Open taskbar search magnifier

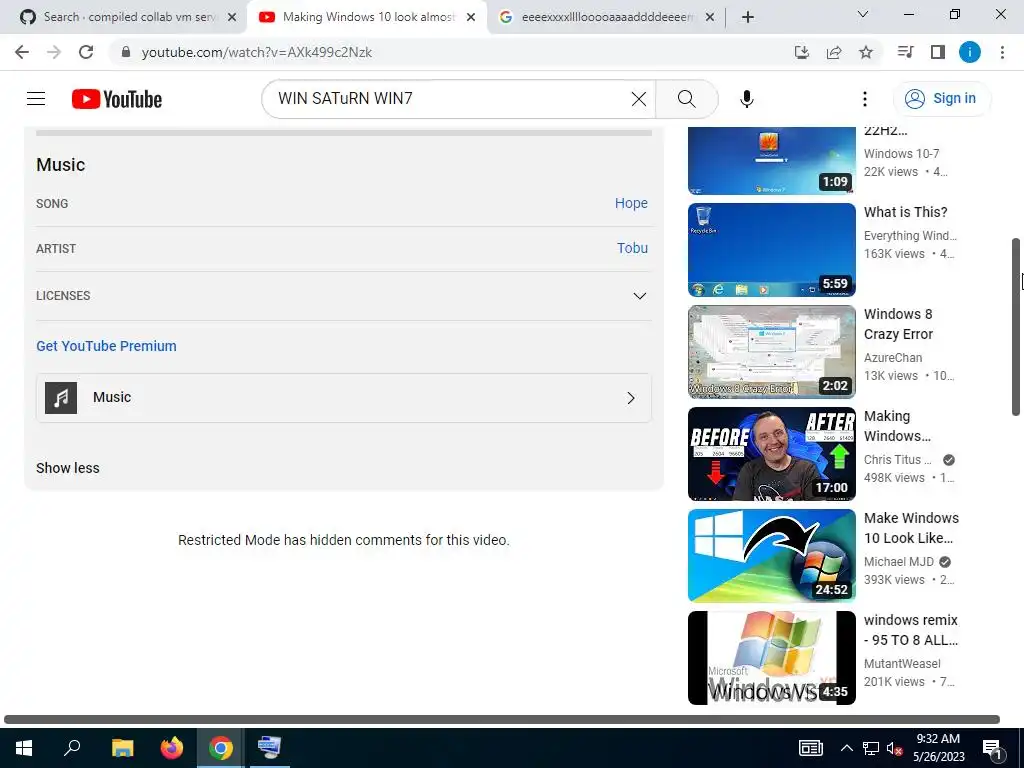[x=72, y=748]
